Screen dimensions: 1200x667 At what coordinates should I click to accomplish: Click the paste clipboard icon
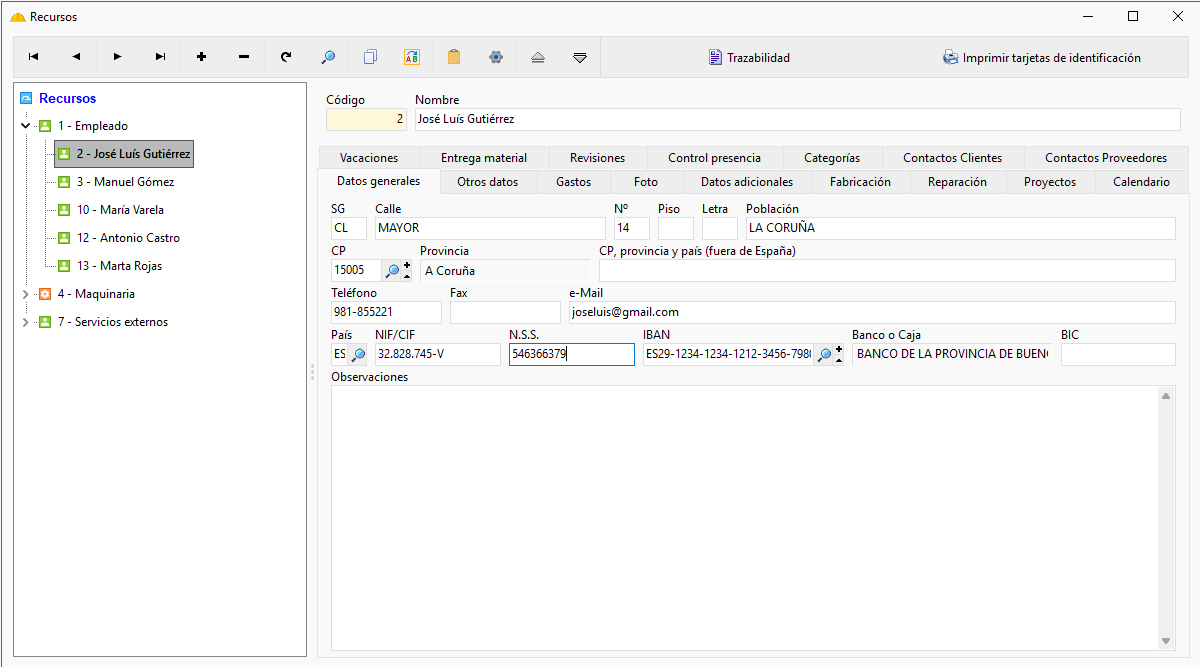(x=454, y=57)
